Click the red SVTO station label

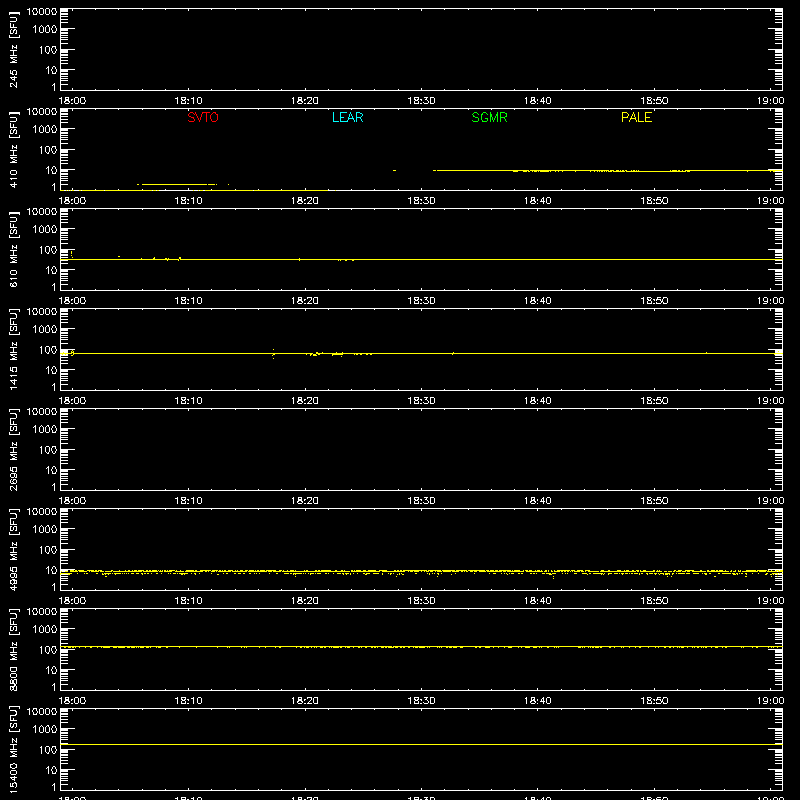click(x=203, y=117)
